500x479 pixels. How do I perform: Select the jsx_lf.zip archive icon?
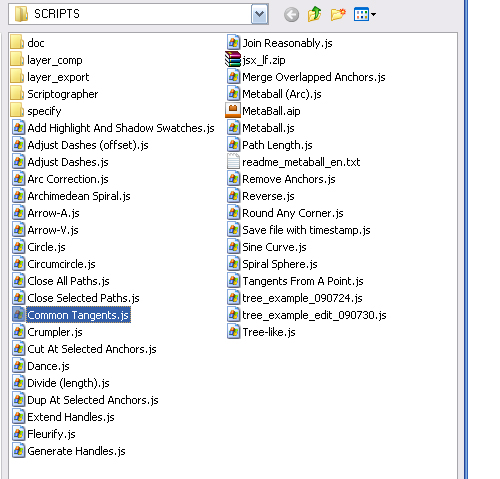(x=233, y=60)
